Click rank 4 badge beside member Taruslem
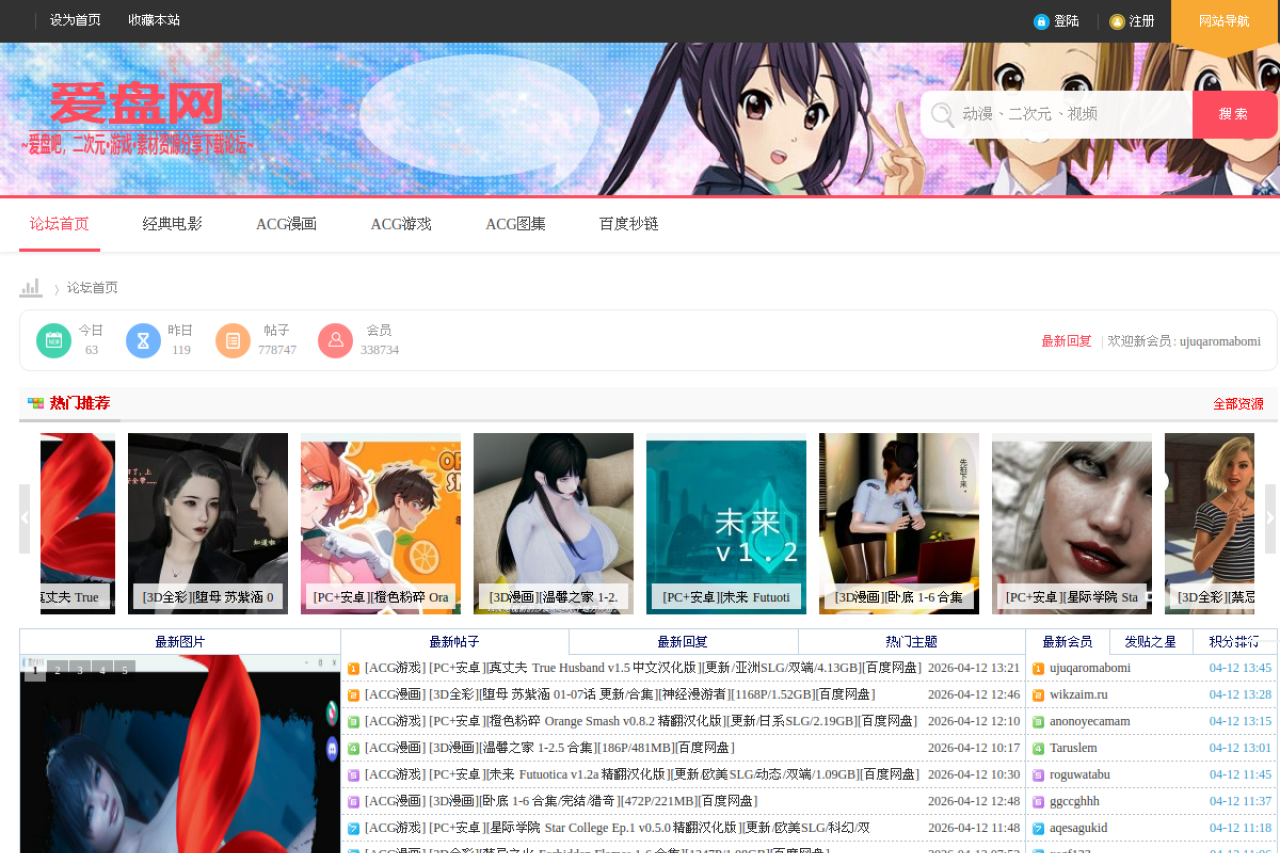The width and height of the screenshot is (1280, 853). [x=1038, y=748]
